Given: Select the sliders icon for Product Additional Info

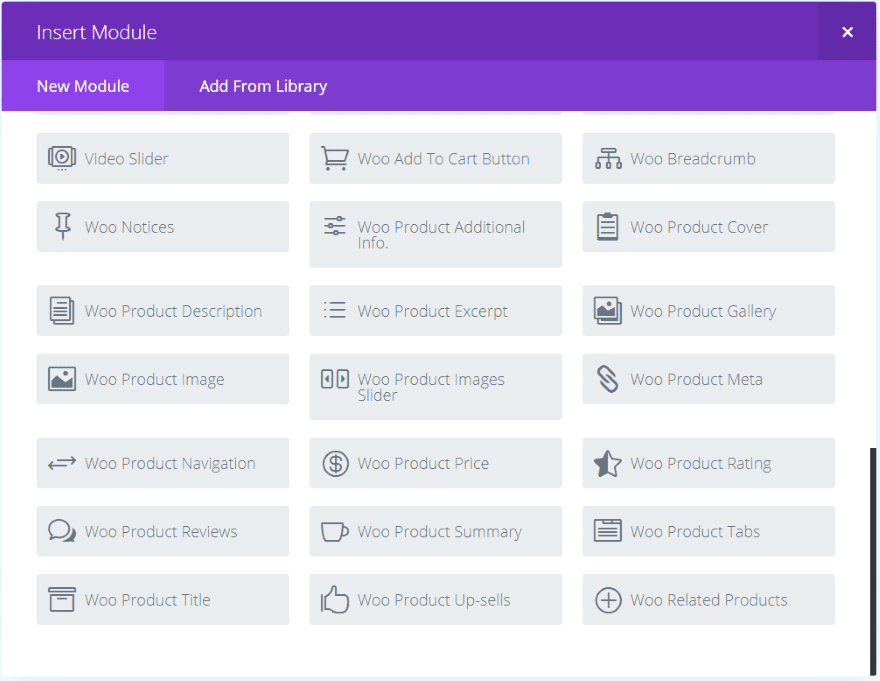Looking at the screenshot, I should click(x=334, y=227).
